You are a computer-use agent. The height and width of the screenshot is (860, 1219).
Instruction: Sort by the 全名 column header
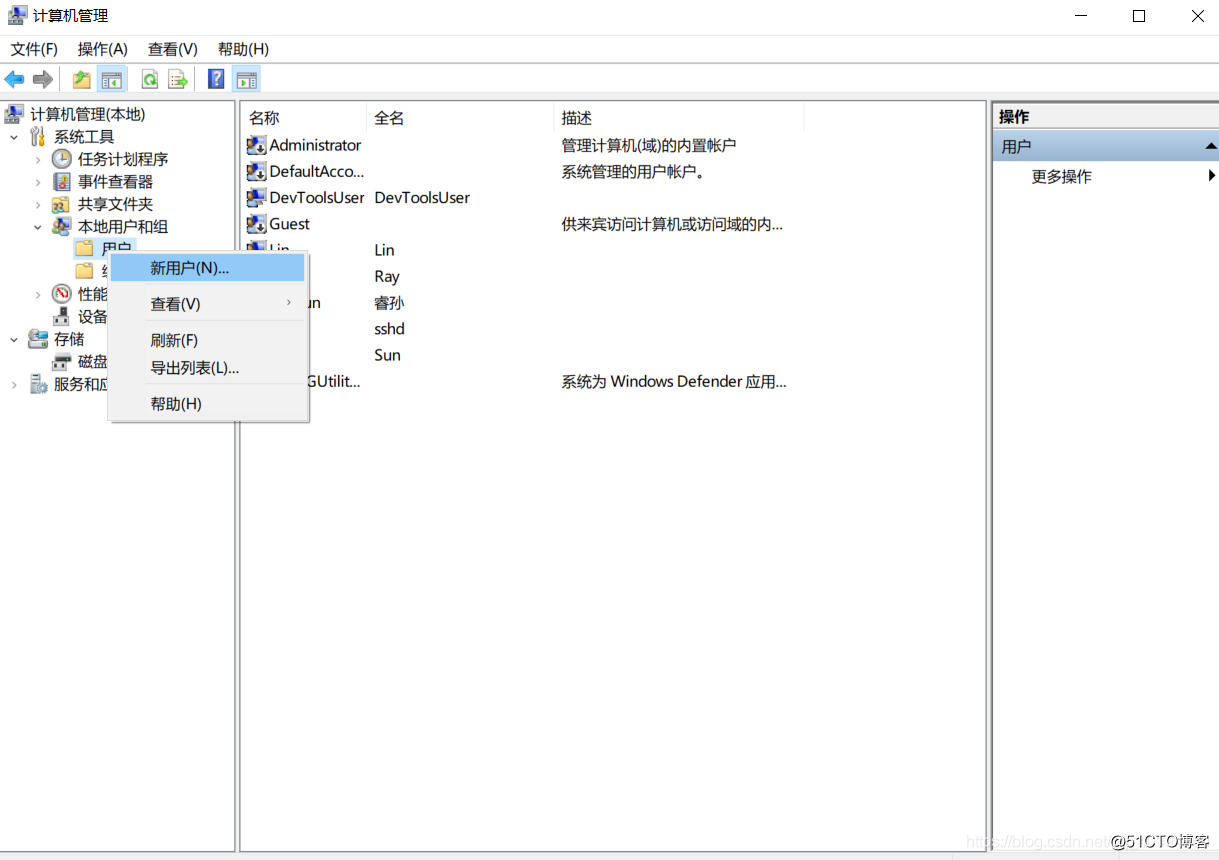pos(460,118)
